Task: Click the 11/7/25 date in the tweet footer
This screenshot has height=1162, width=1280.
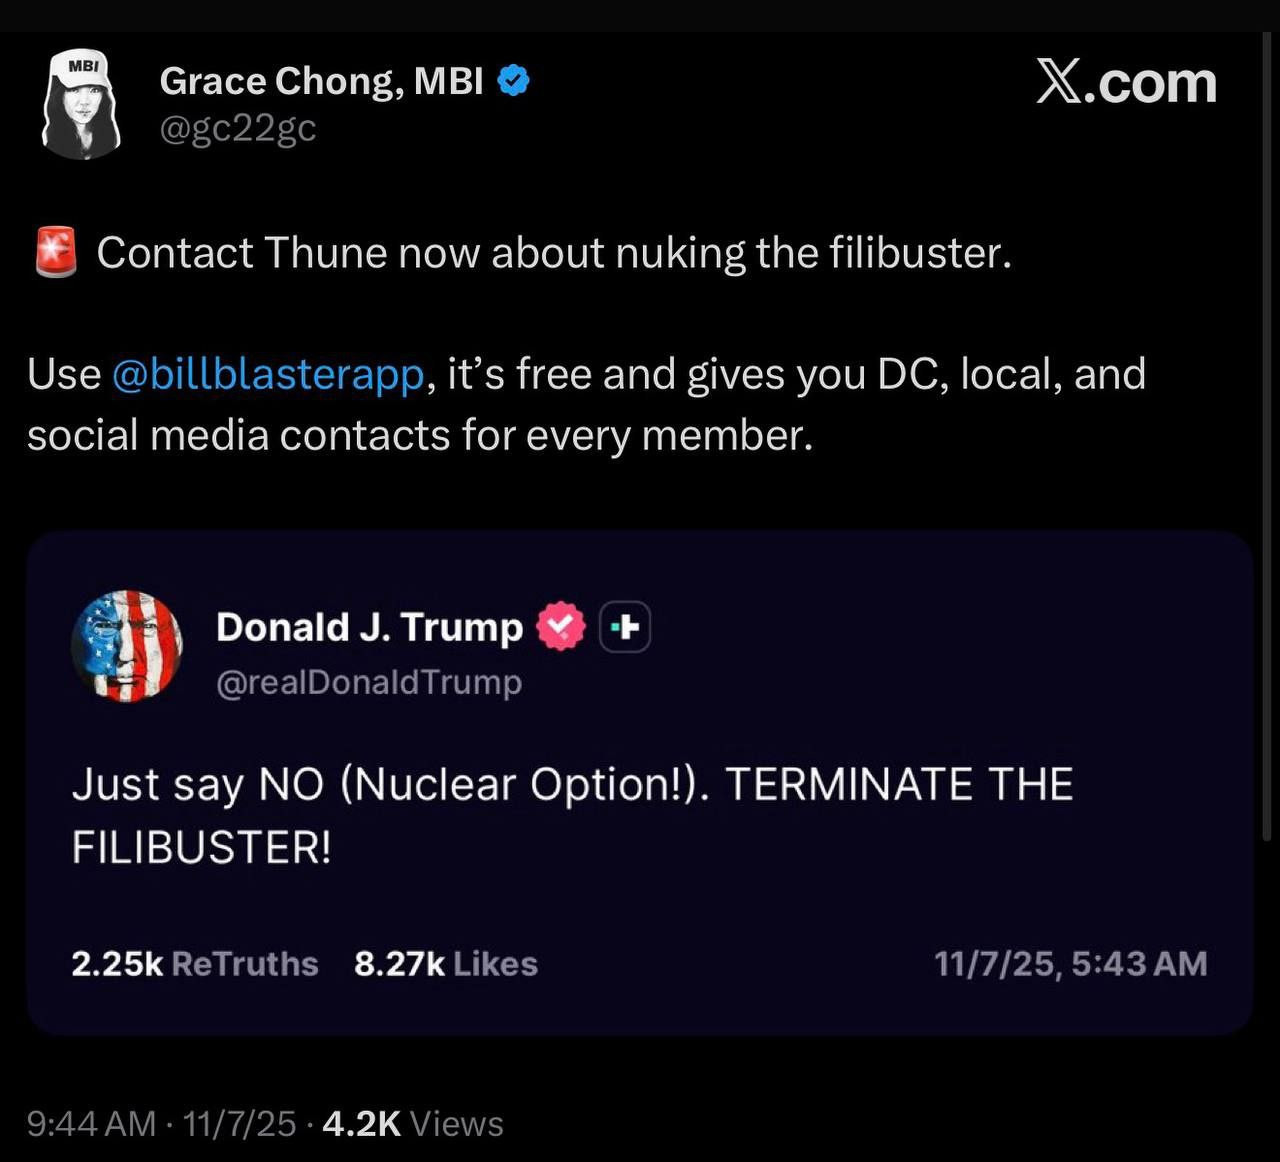Action: 240,1124
